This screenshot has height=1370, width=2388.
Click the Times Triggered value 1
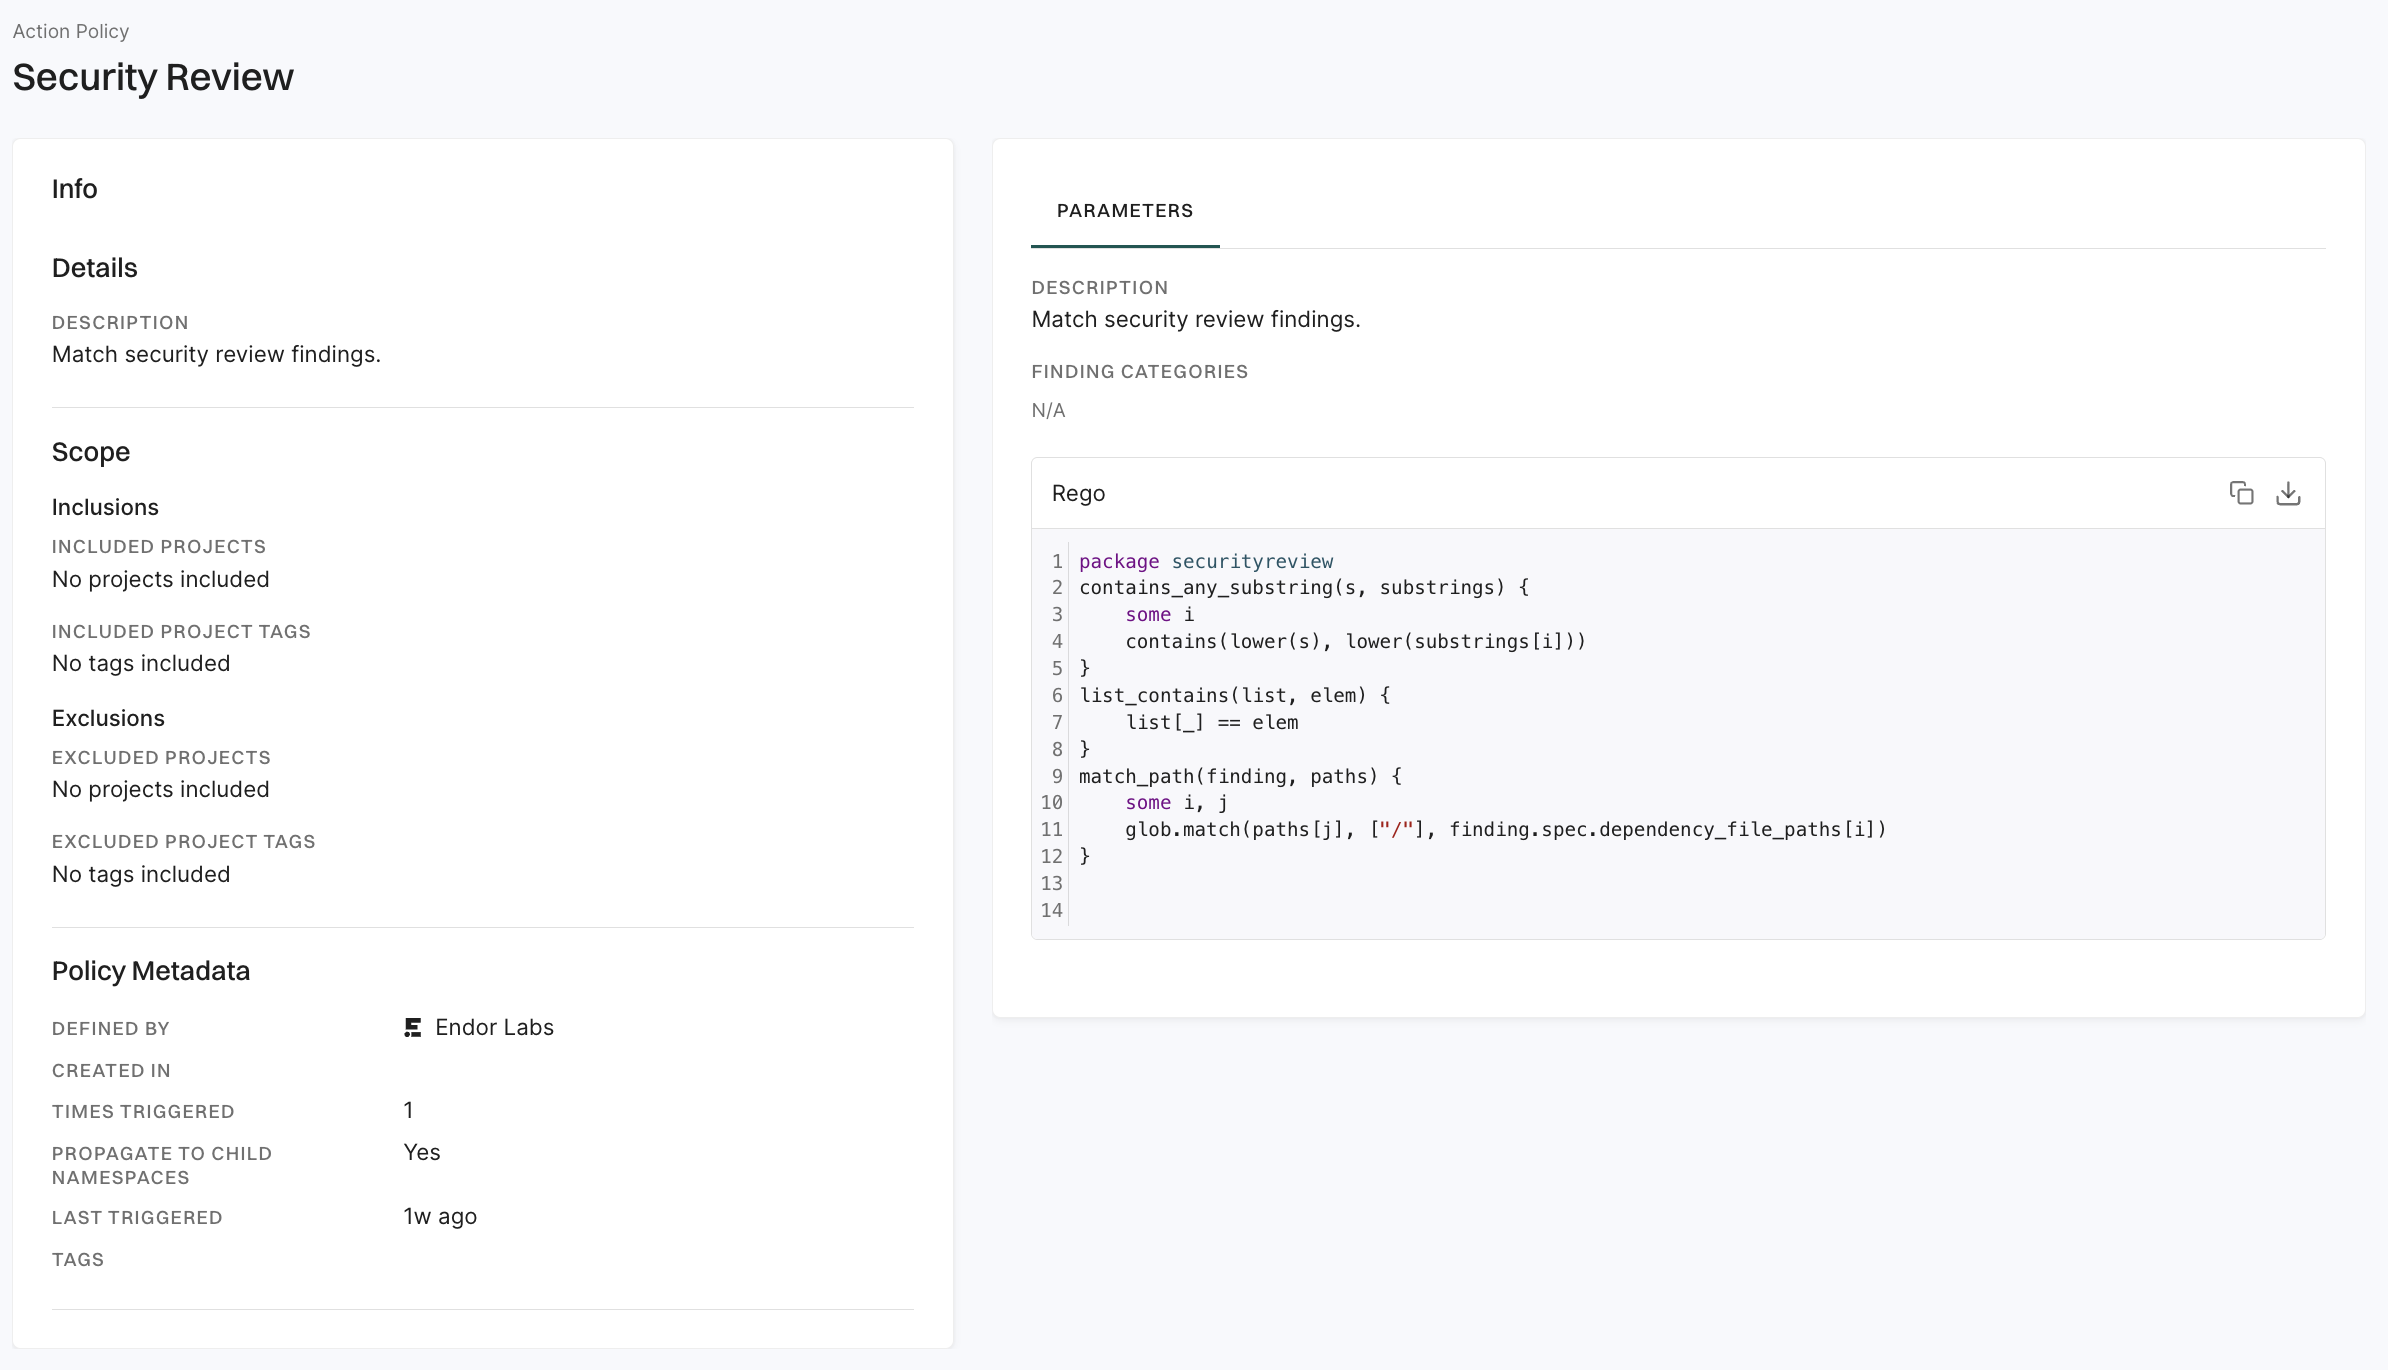click(x=408, y=1110)
